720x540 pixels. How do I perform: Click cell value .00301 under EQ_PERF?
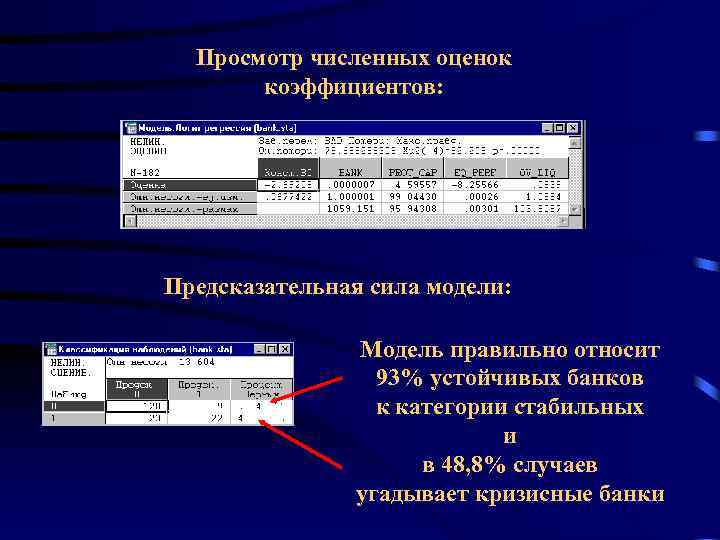[475, 209]
